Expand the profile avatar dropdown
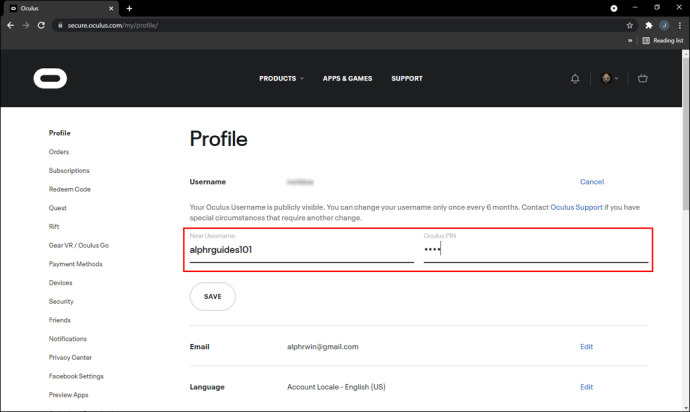690x412 pixels. point(609,78)
